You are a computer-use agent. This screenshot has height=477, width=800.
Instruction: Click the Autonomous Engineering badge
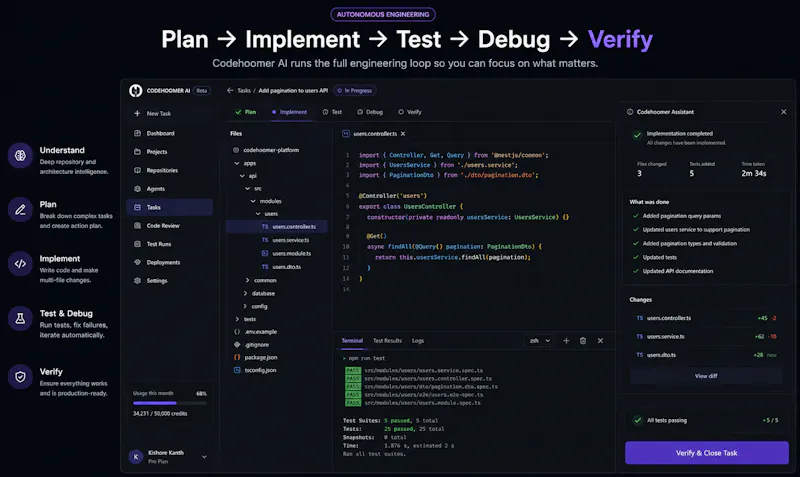(383, 14)
